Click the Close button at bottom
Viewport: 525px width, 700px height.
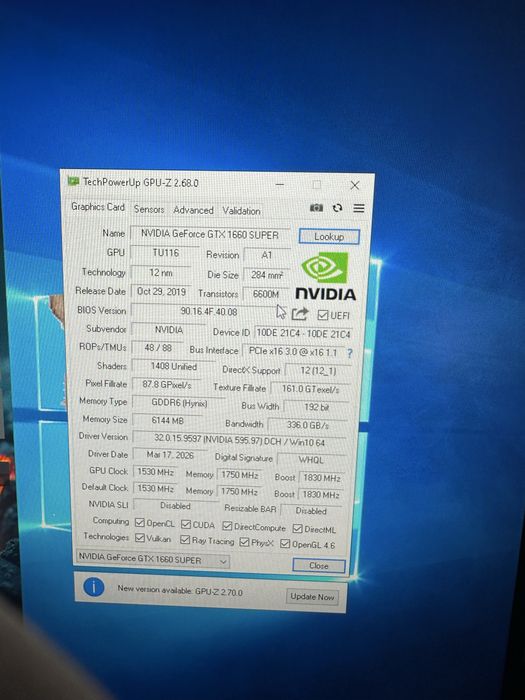pos(319,566)
